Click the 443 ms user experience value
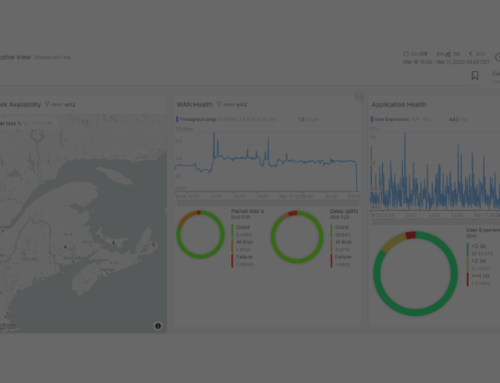Image resolution: width=500 pixels, height=383 pixels. [458, 119]
